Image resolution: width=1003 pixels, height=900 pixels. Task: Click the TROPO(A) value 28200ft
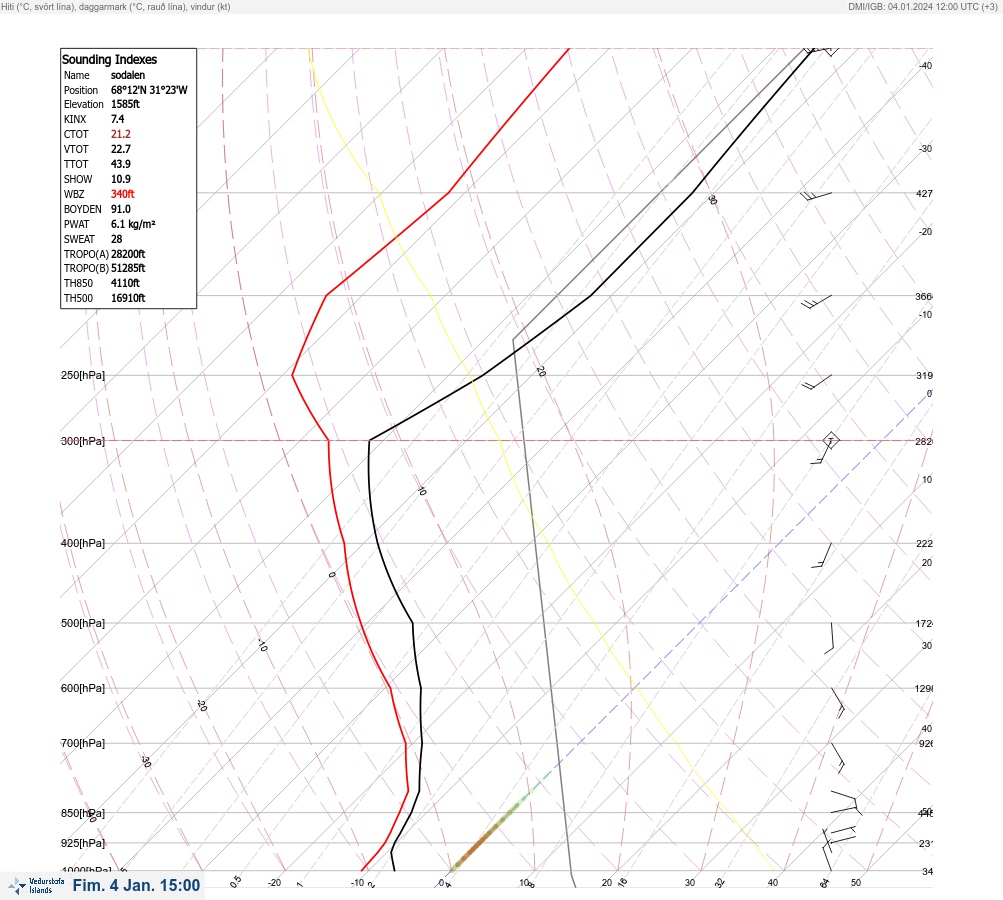(128, 254)
